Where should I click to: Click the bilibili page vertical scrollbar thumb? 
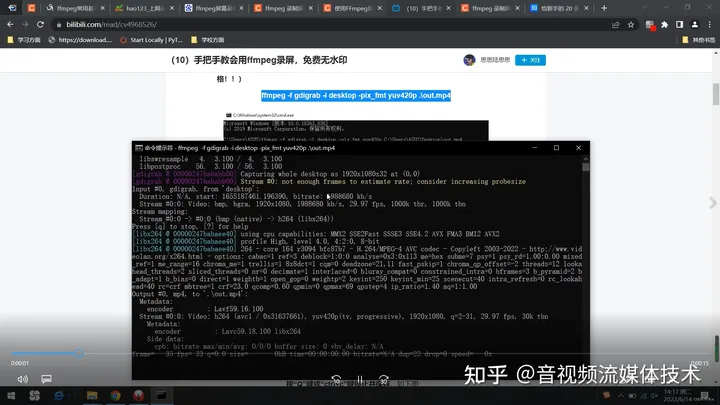[x=716, y=94]
